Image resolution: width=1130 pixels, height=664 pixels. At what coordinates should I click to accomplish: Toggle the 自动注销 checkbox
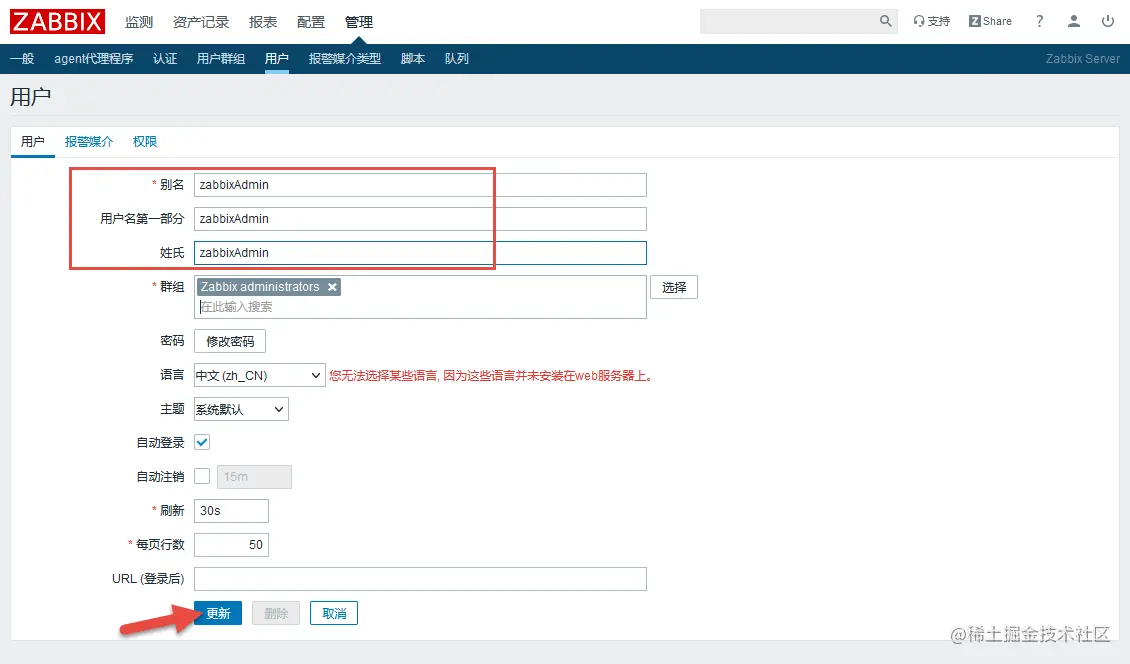tap(203, 477)
